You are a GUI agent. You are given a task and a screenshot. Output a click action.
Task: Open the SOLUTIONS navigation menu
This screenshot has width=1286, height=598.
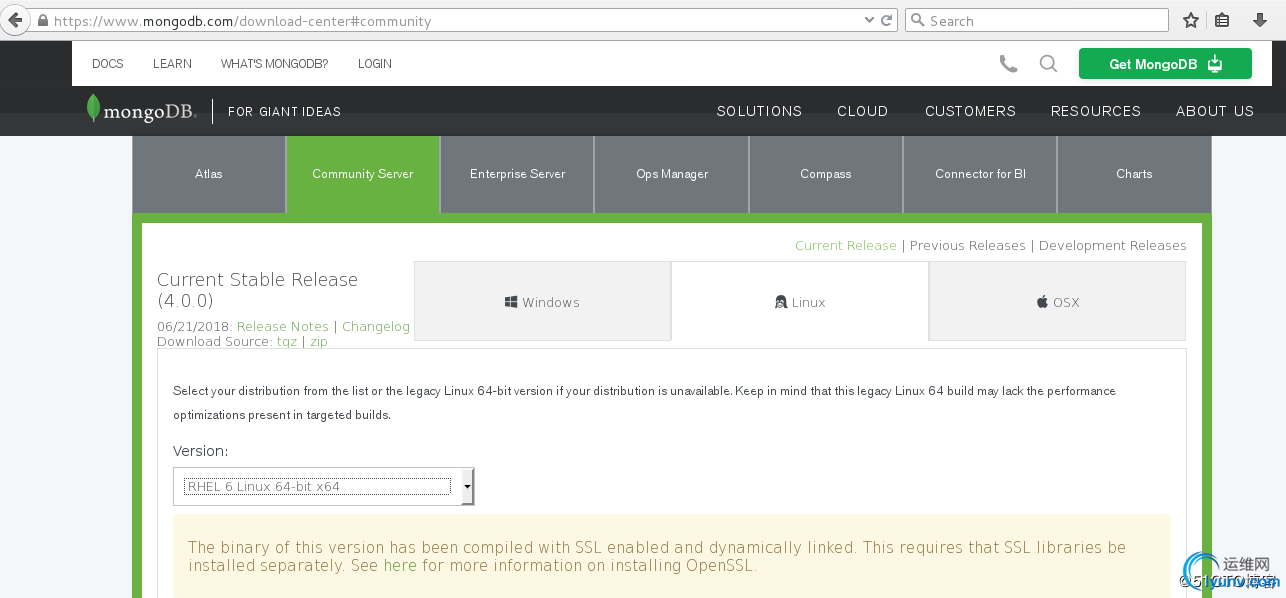(759, 111)
